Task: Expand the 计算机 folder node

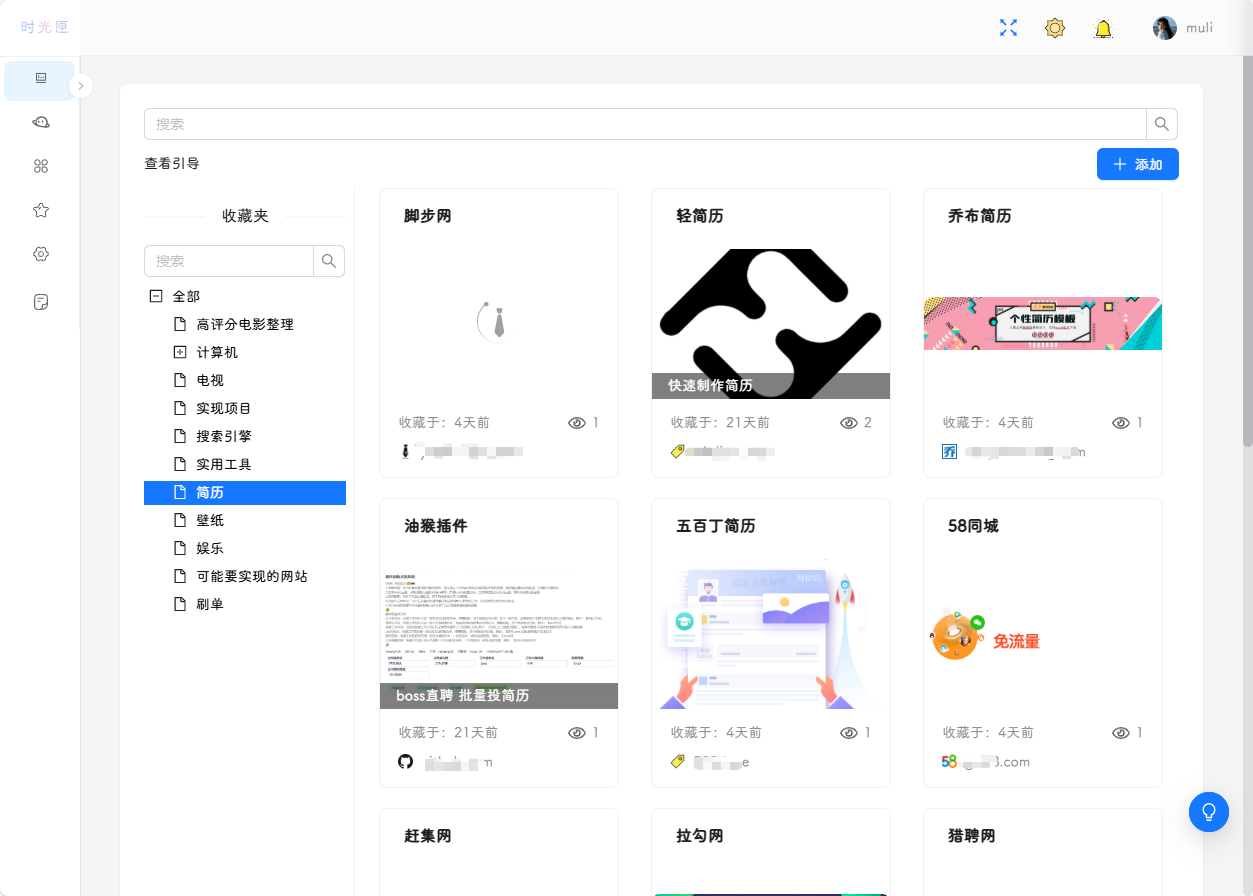Action: (180, 352)
